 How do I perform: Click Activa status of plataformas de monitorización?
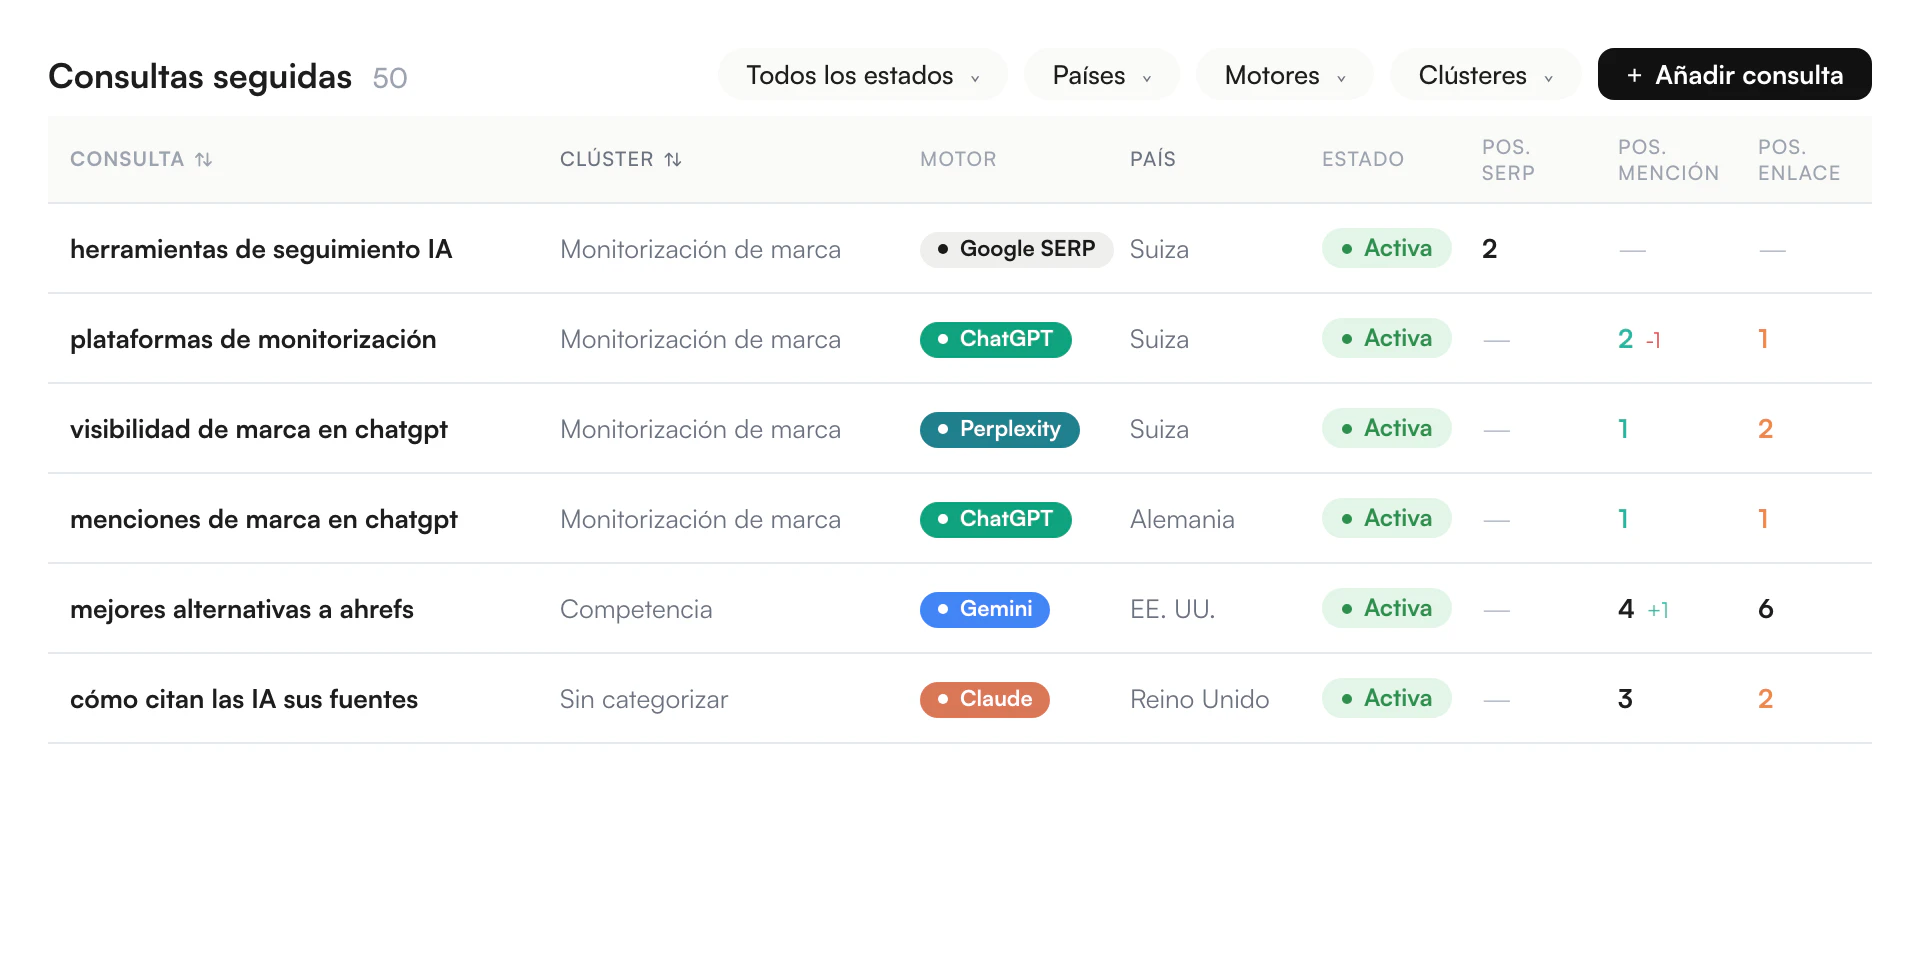[1386, 338]
